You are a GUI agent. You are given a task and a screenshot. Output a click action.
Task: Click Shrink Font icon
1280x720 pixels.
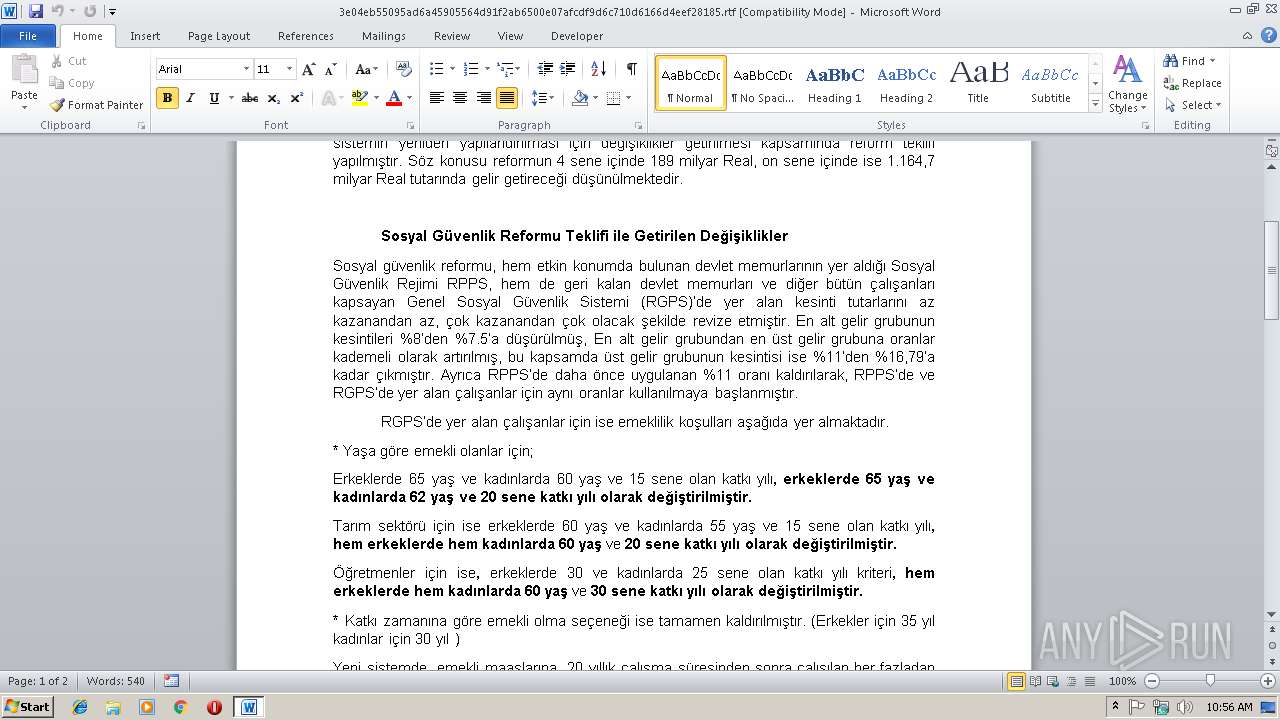pyautogui.click(x=330, y=69)
